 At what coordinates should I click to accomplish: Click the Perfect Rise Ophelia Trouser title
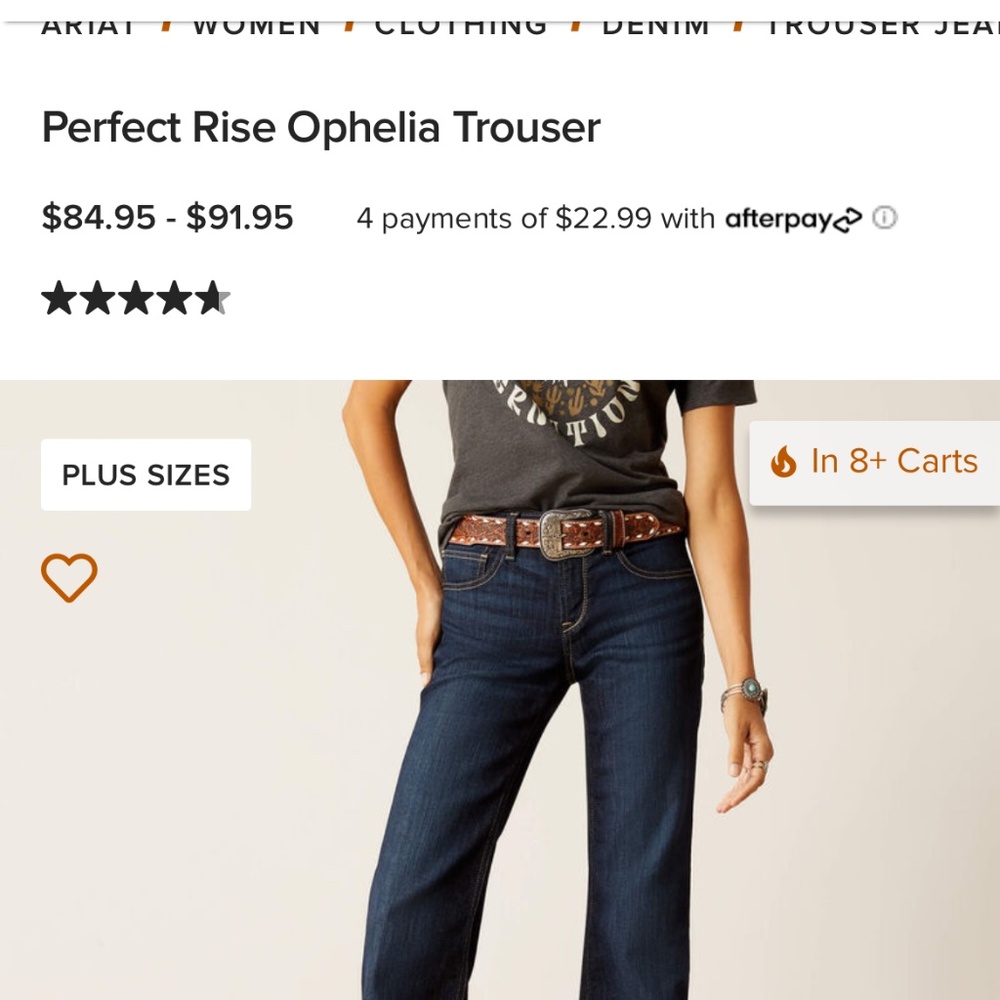[320, 127]
